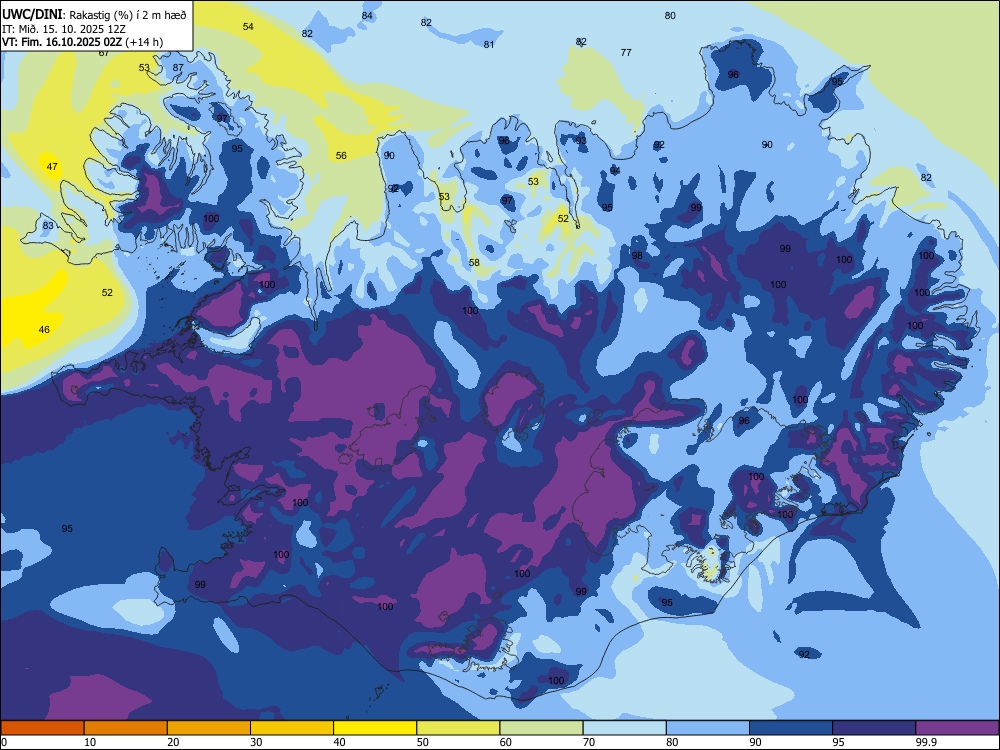Click the bright yellow 40–50 legend swatch
Screen dimensions: 1000x750
(375, 728)
